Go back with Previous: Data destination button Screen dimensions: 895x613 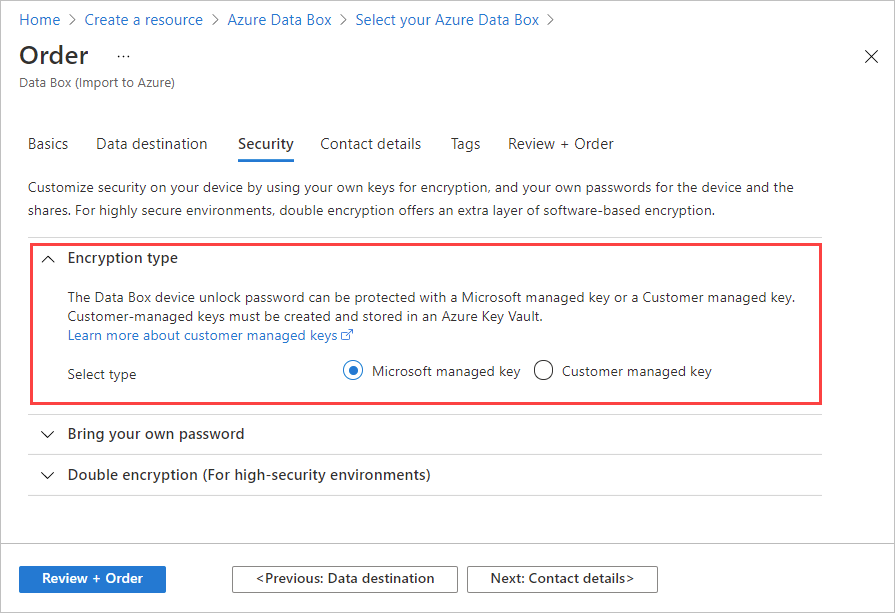click(x=344, y=579)
